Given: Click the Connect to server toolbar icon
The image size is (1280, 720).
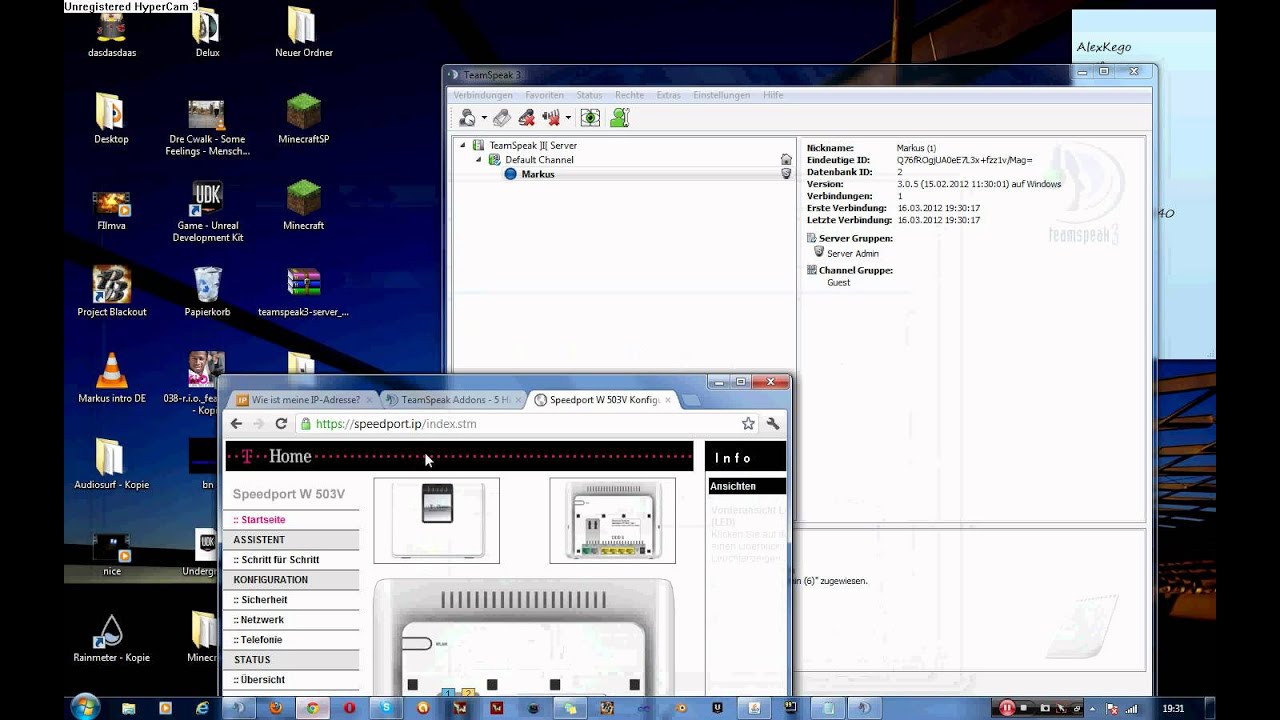Looking at the screenshot, I should pyautogui.click(x=466, y=118).
